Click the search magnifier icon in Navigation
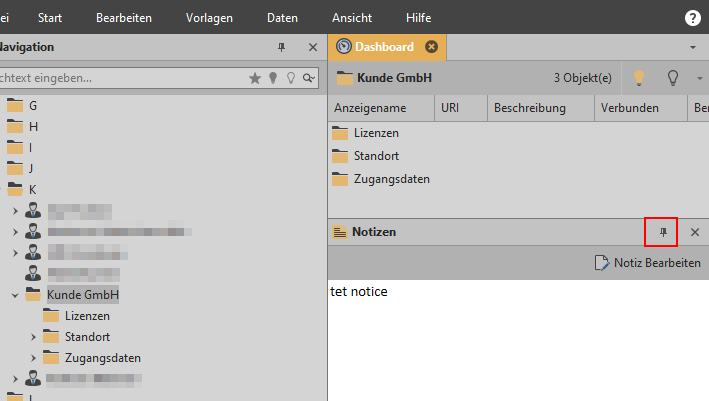 [x=309, y=77]
